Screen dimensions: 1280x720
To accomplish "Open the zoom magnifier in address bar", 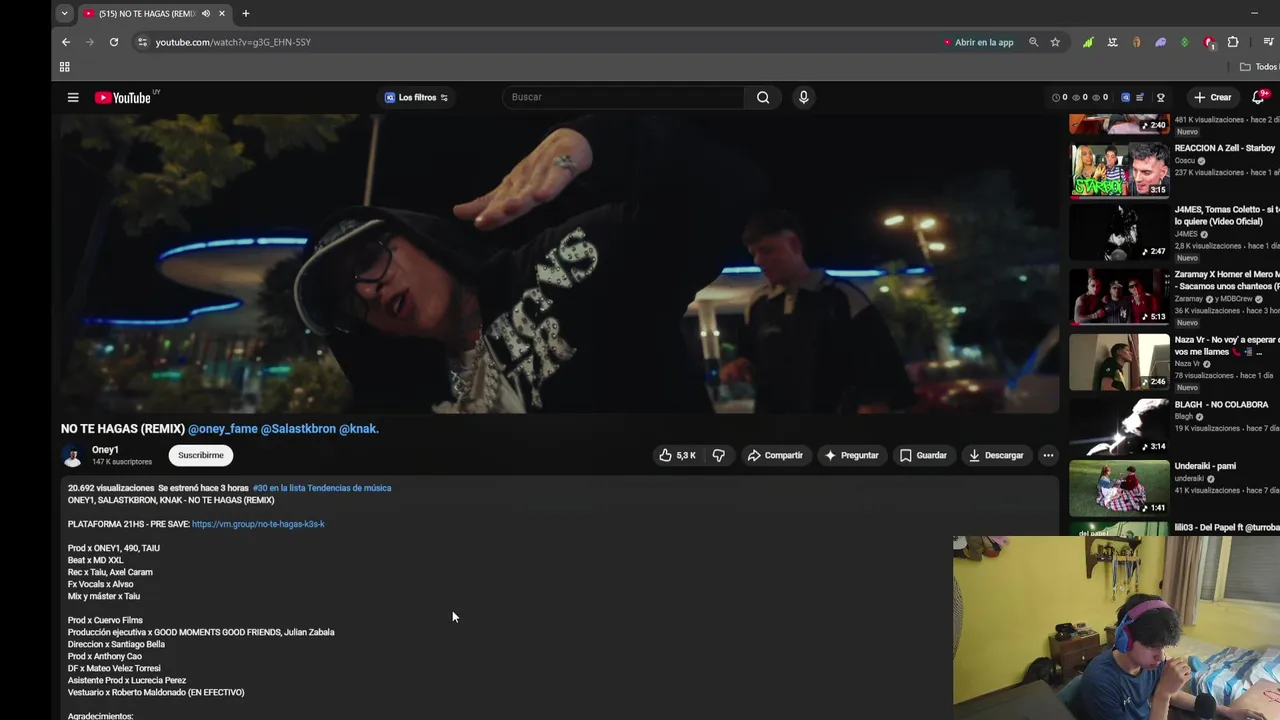I will pos(1033,42).
